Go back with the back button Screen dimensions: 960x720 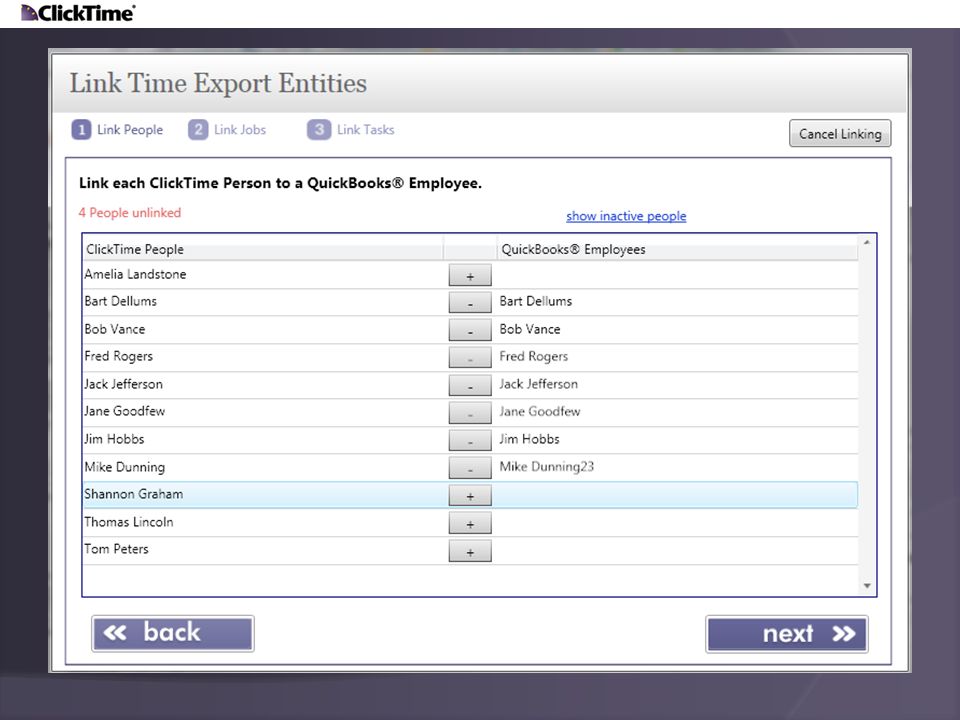tap(173, 633)
